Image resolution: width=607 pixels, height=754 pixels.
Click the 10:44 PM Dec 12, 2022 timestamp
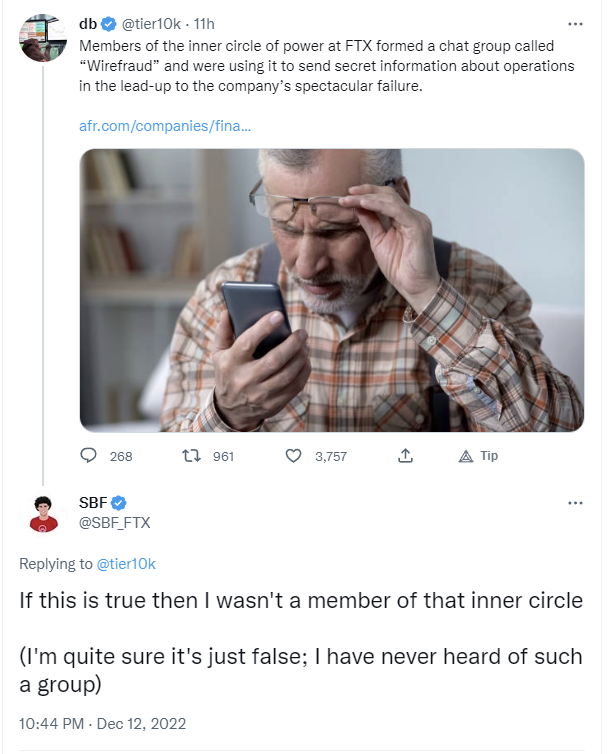(x=103, y=723)
